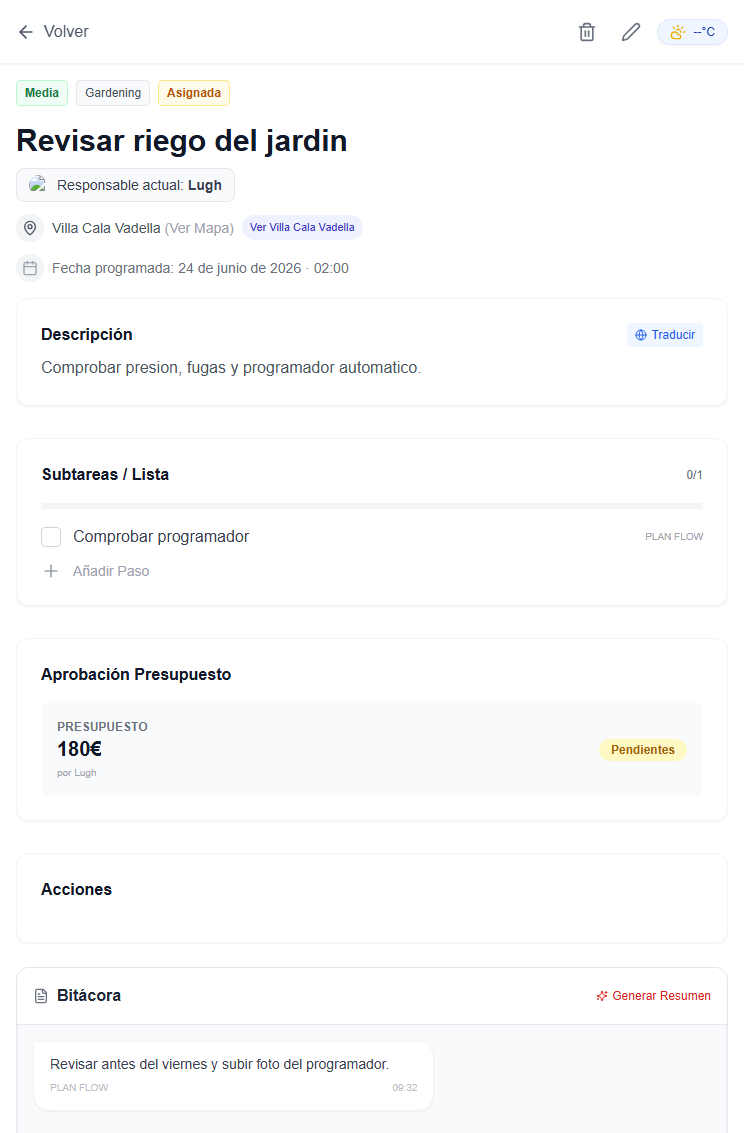This screenshot has height=1133, width=744.
Task: Click the Acciones section header
Action: pyautogui.click(x=77, y=889)
